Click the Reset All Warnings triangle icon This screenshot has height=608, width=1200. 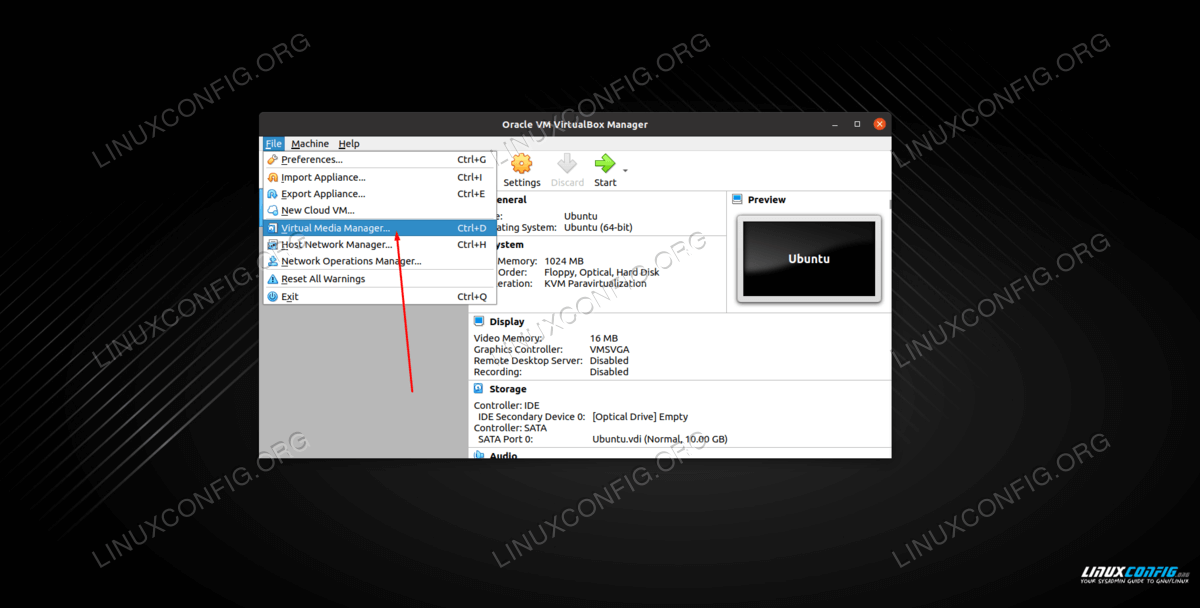[x=272, y=279]
